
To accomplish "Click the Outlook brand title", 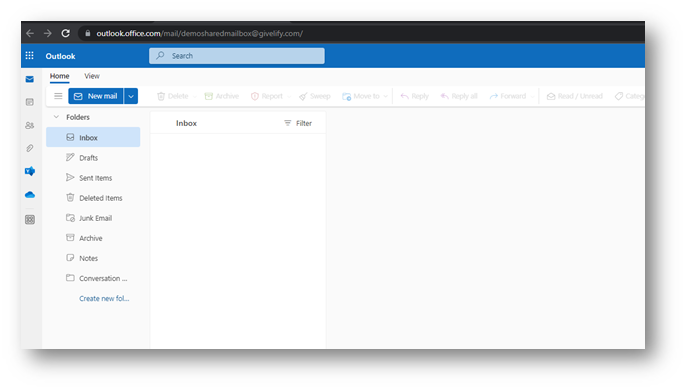I will (60, 56).
